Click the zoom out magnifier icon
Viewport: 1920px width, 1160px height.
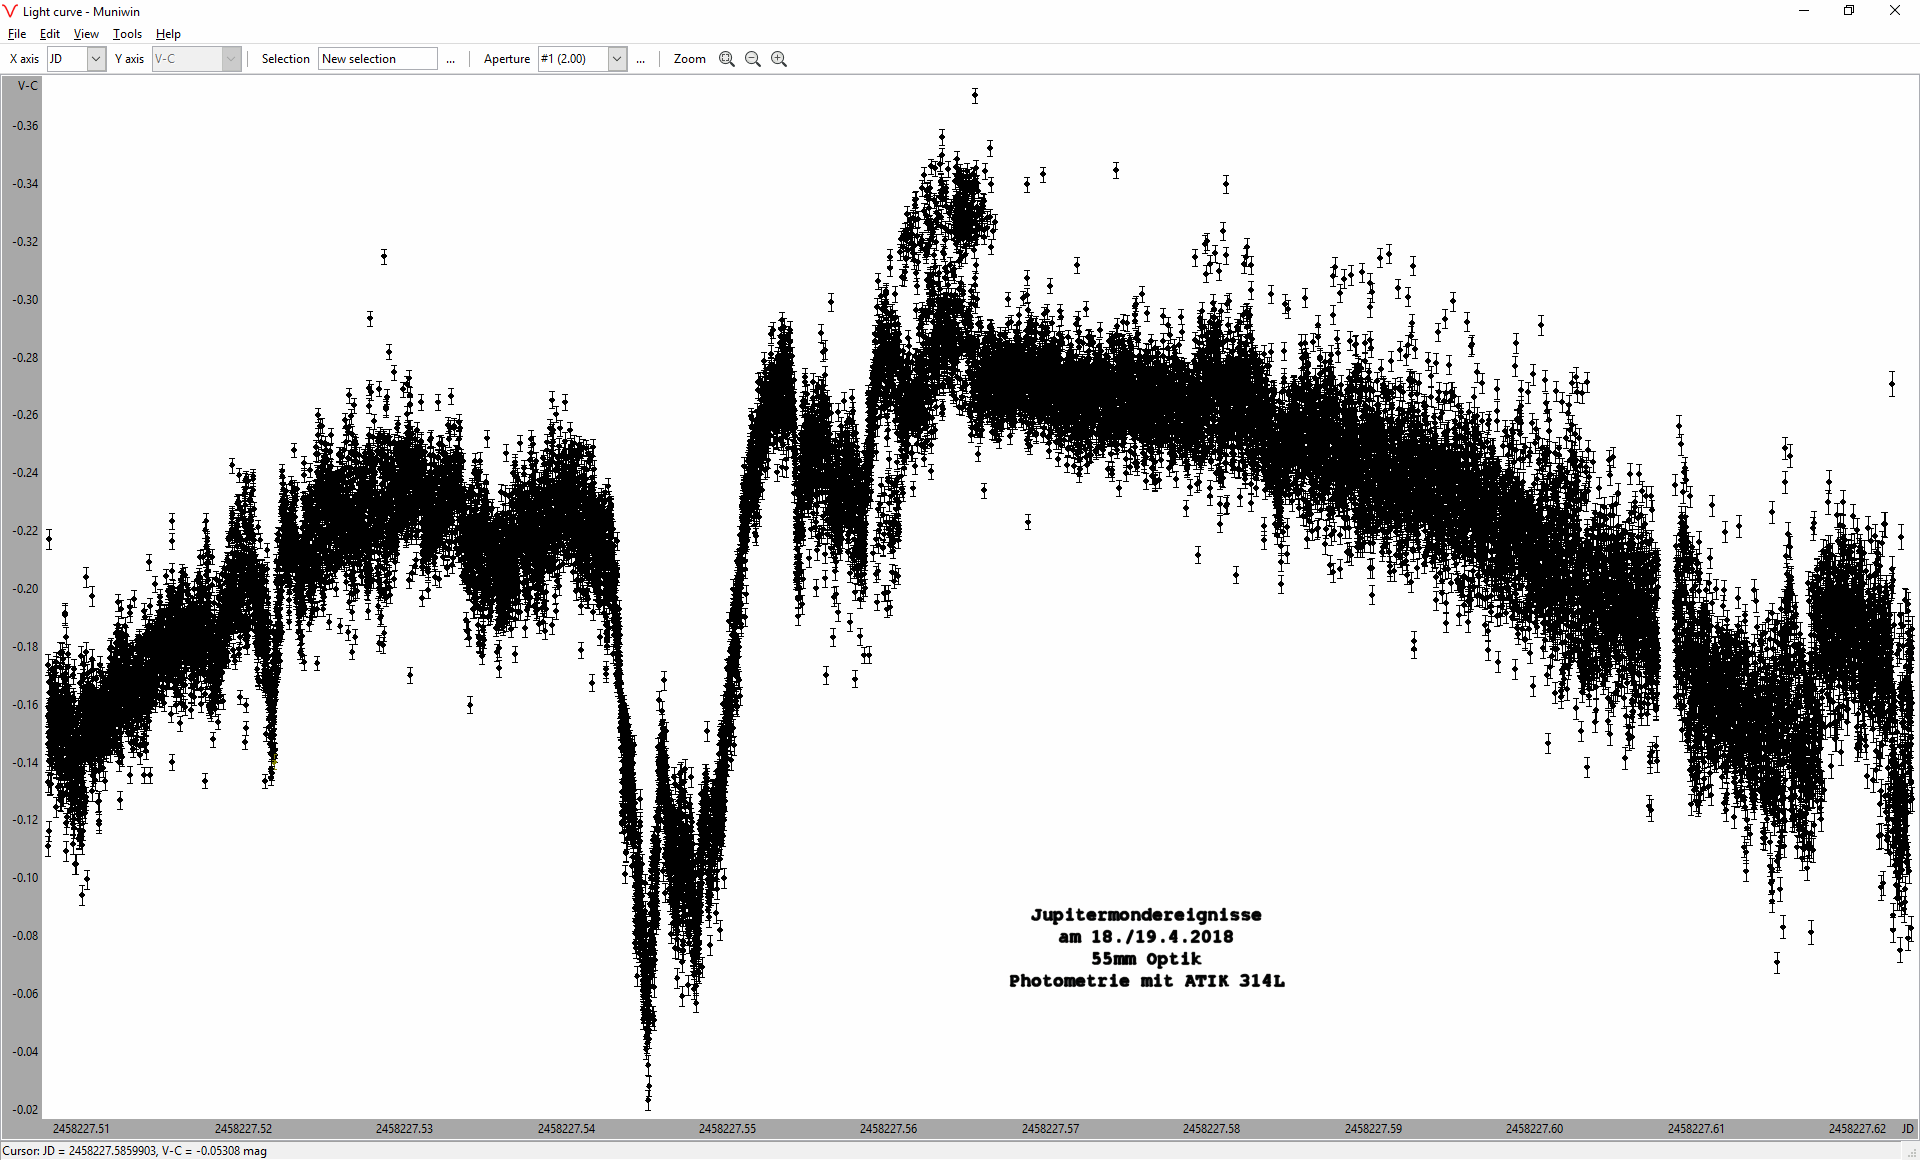pyautogui.click(x=753, y=59)
